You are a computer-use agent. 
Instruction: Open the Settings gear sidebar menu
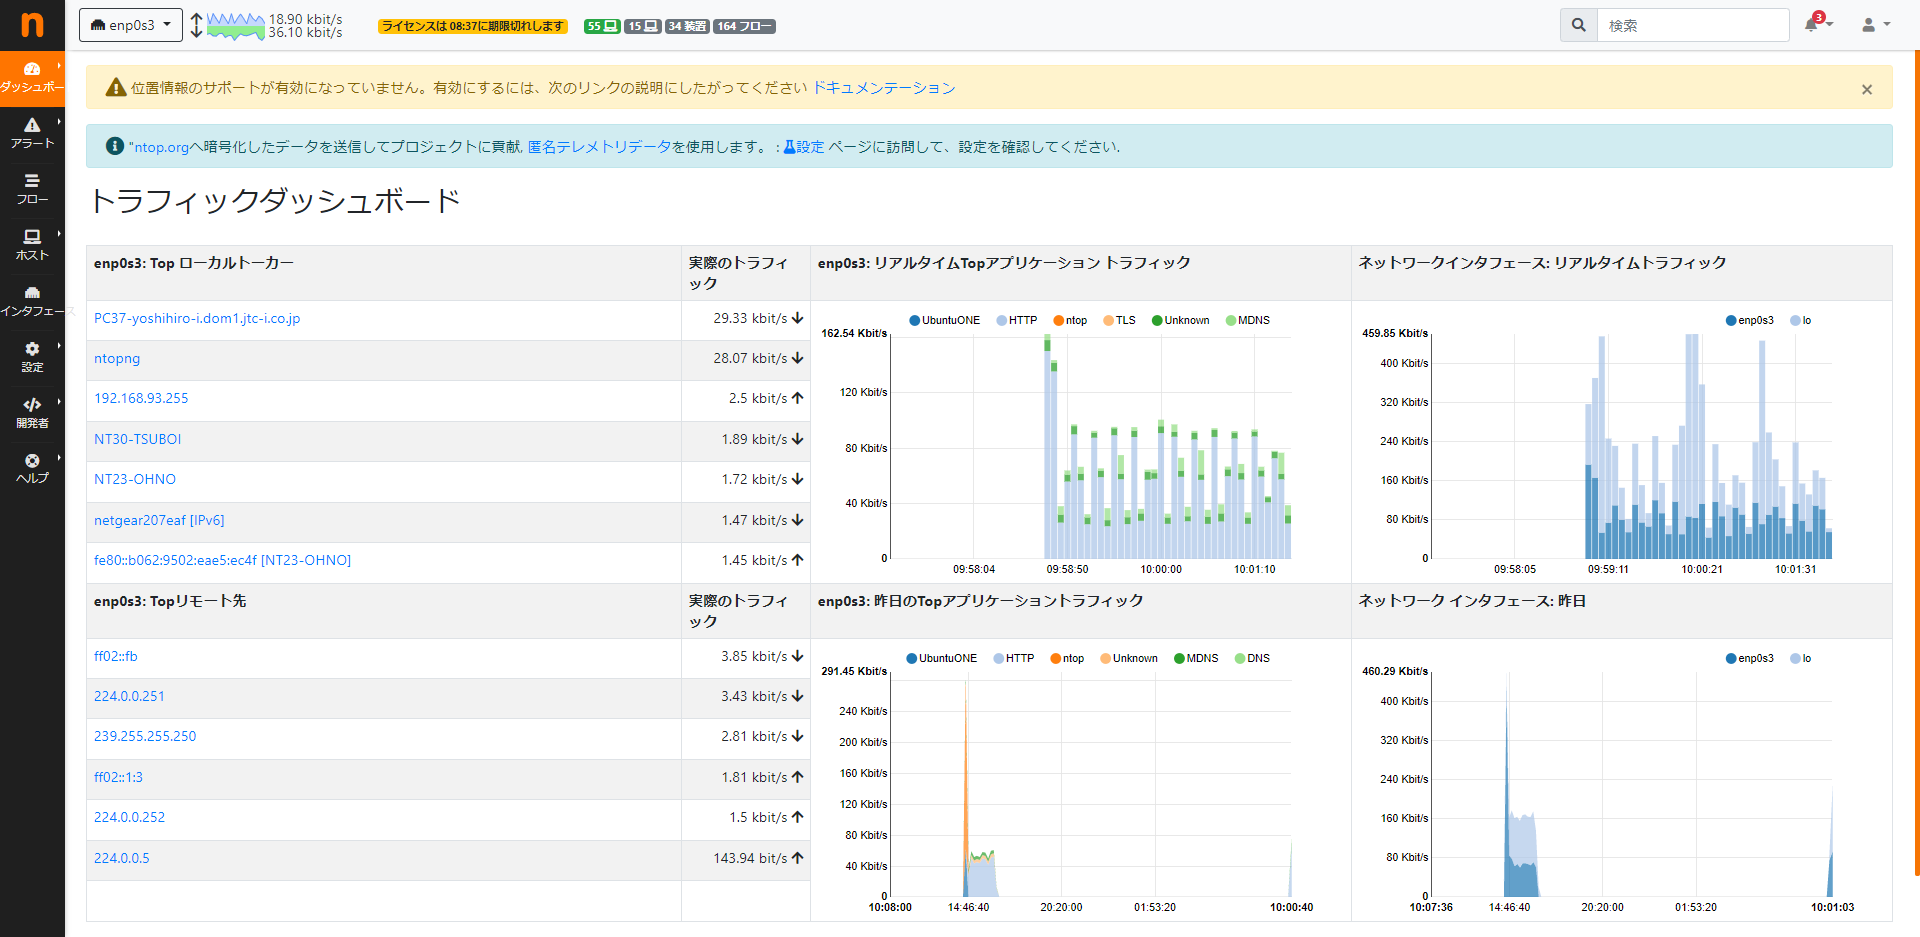[x=32, y=358]
